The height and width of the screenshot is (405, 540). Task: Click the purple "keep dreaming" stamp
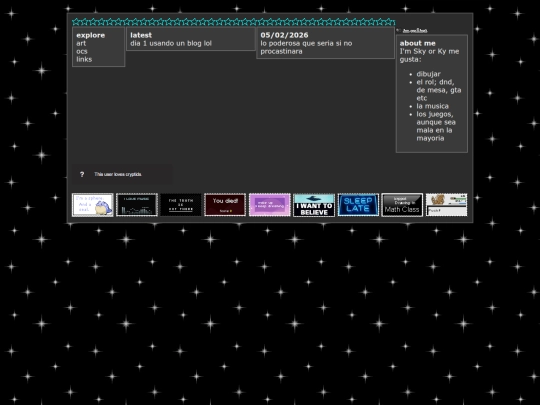(x=270, y=205)
